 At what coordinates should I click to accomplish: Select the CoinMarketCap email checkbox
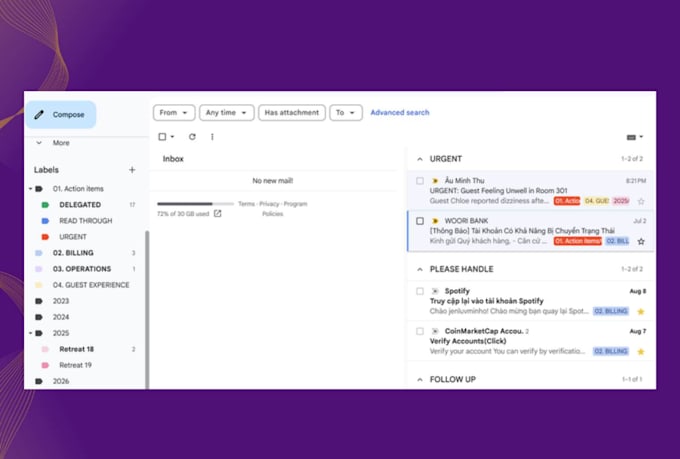tap(420, 331)
